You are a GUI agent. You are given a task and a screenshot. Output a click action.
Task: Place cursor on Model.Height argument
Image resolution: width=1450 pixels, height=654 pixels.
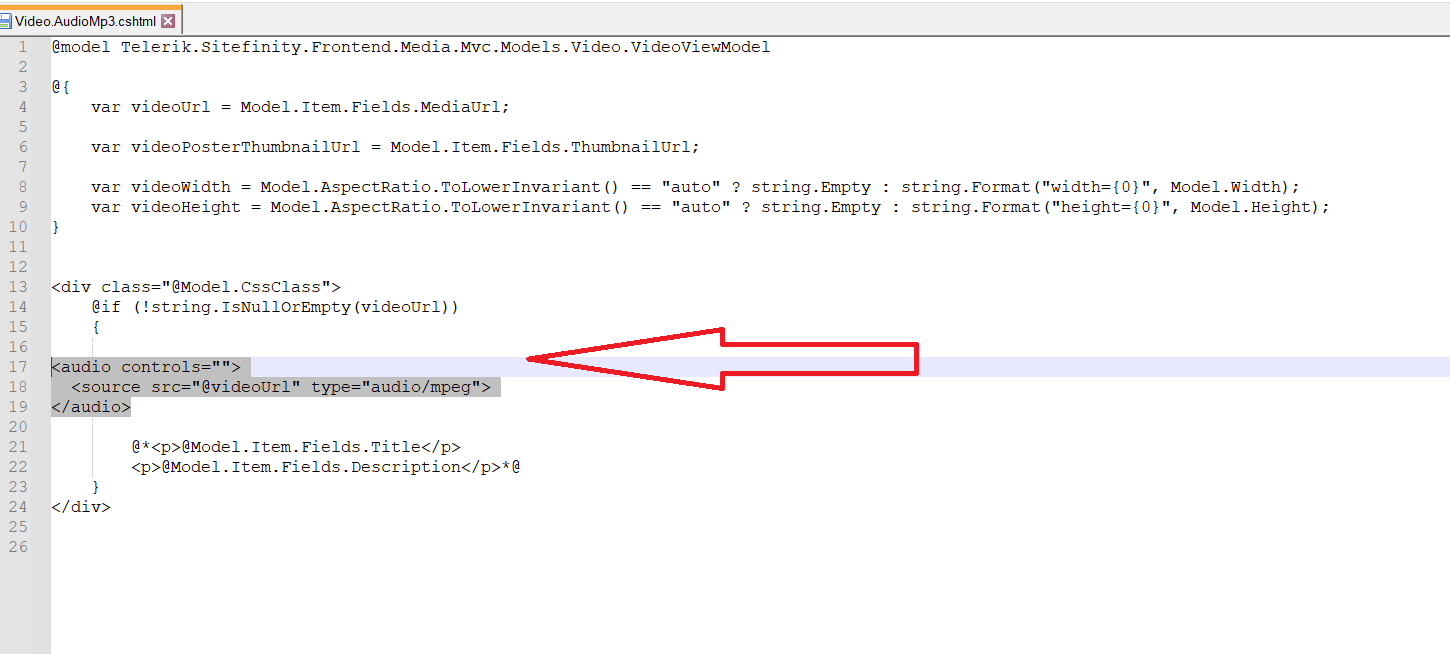coord(1251,207)
